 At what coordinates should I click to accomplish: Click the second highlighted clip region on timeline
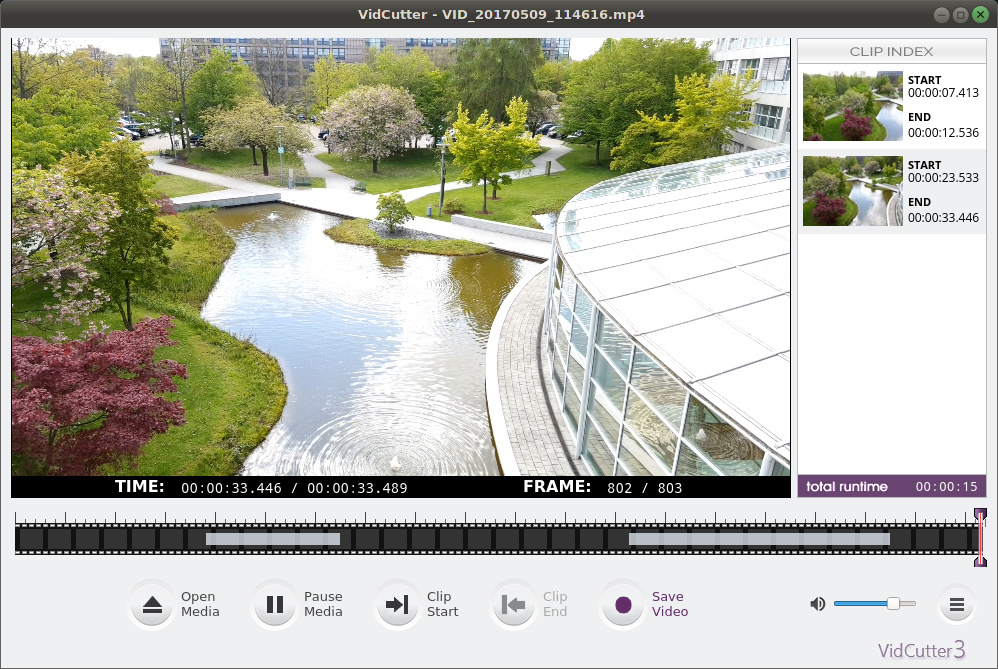758,539
